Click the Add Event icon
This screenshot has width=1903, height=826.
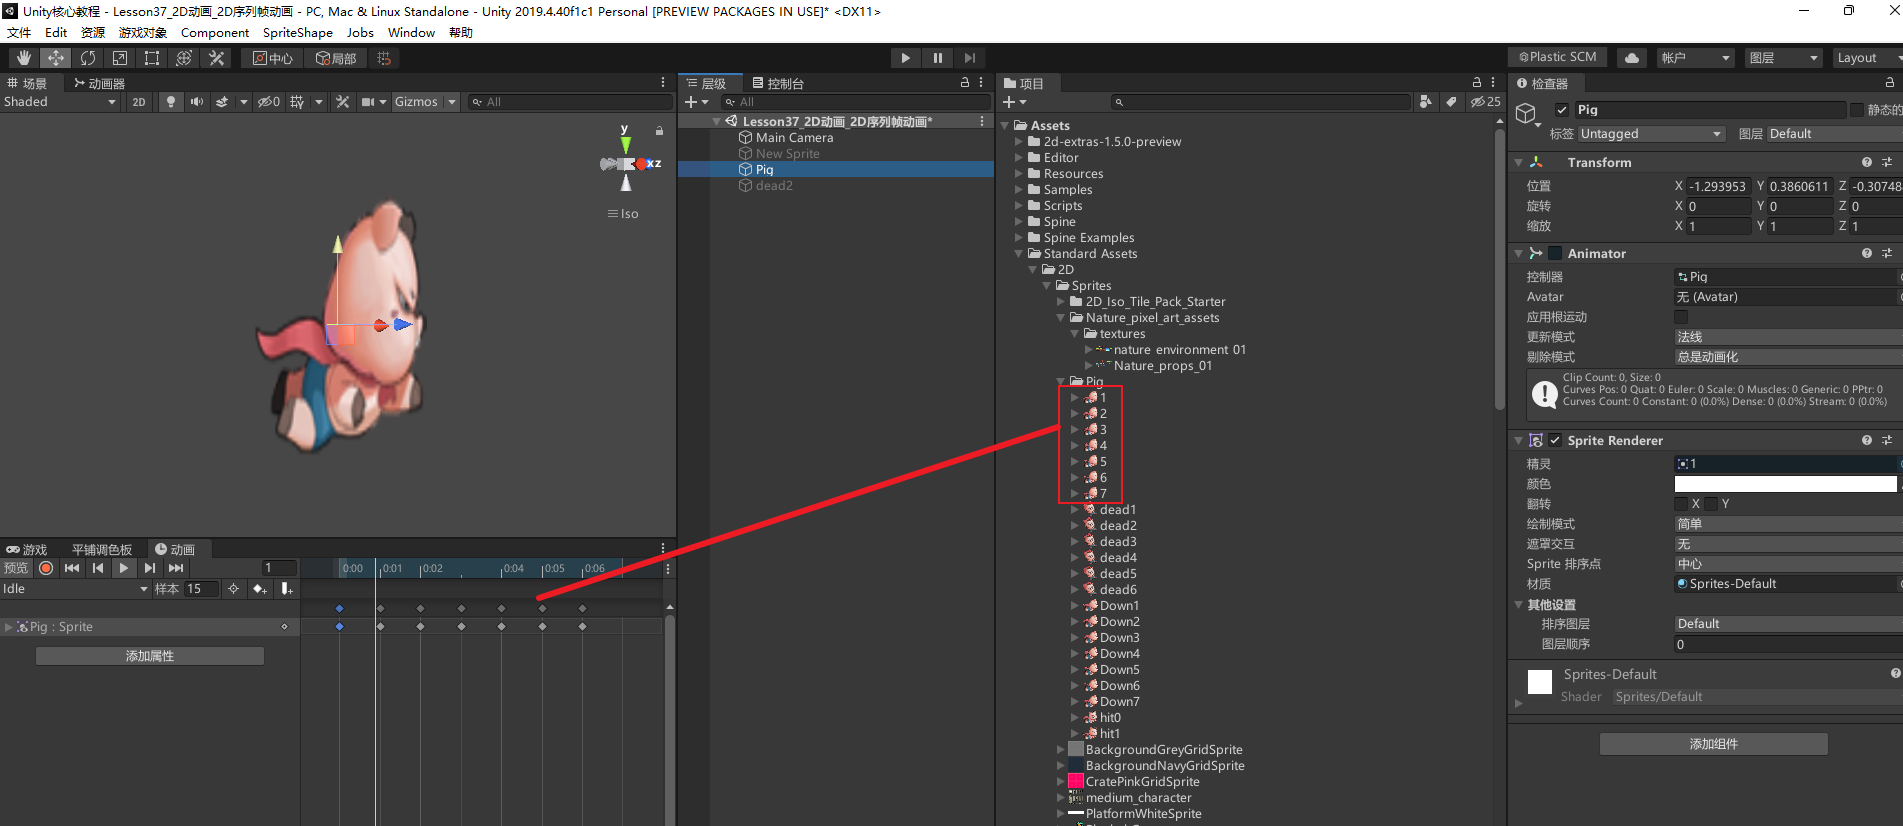[287, 589]
